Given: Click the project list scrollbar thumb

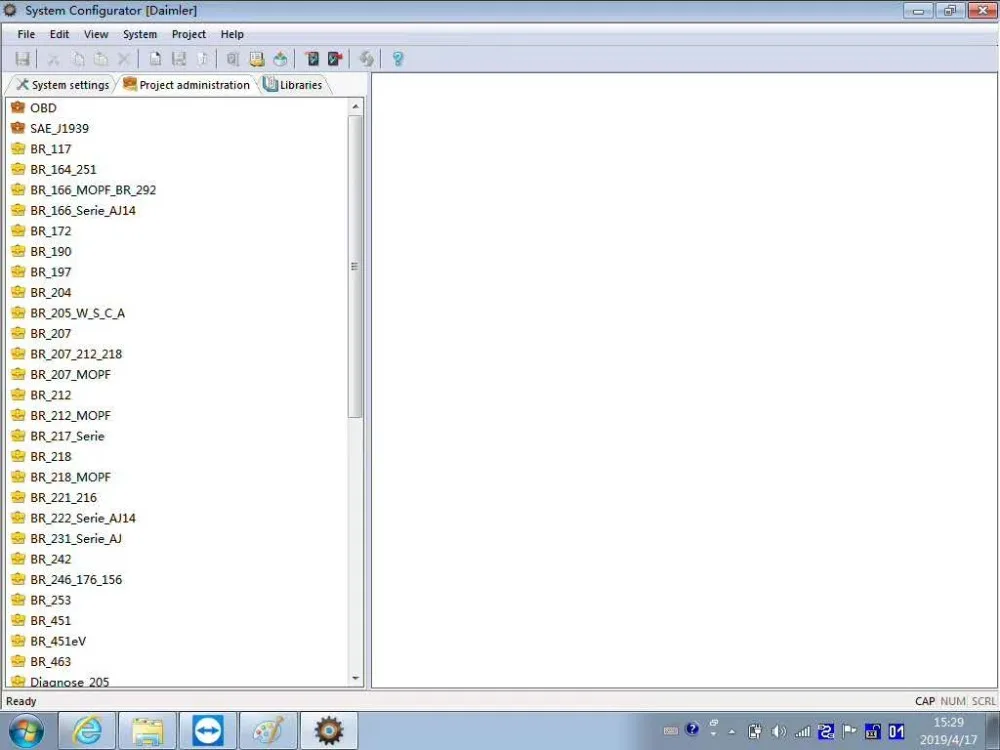Looking at the screenshot, I should 355,267.
